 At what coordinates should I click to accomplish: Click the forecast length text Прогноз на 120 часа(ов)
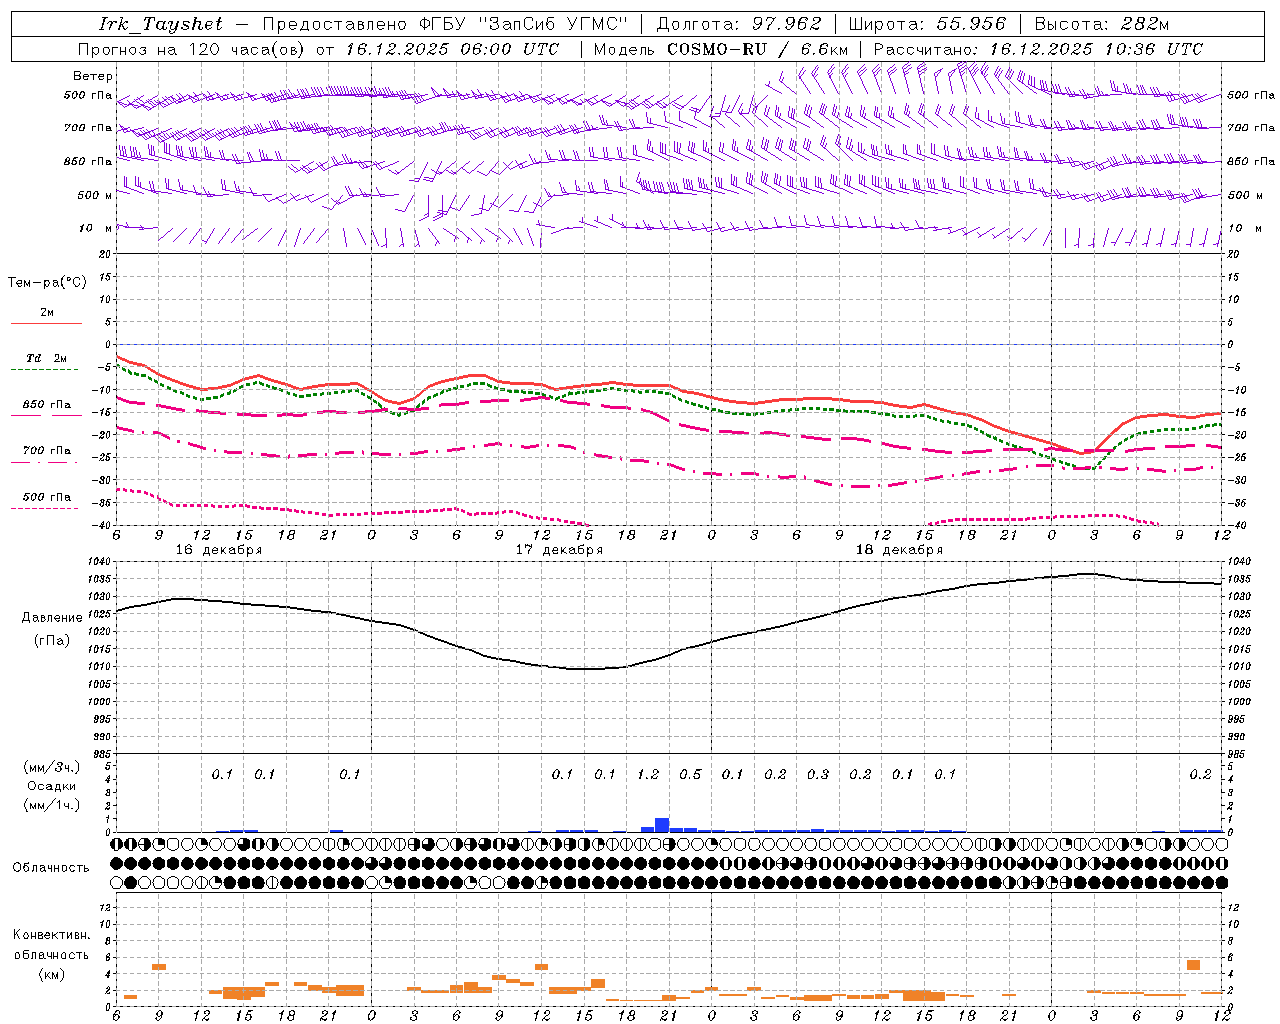(x=192, y=49)
